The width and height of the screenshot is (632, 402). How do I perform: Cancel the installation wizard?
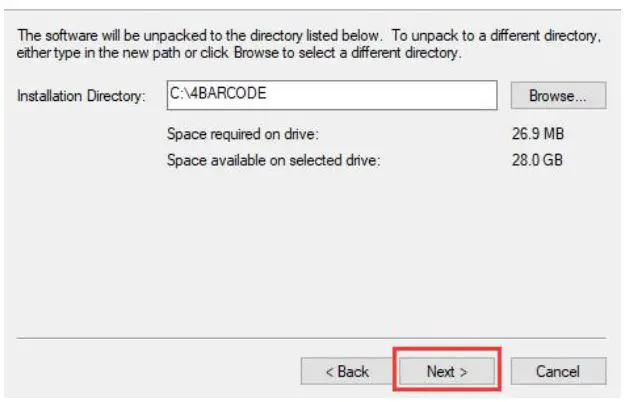[558, 371]
